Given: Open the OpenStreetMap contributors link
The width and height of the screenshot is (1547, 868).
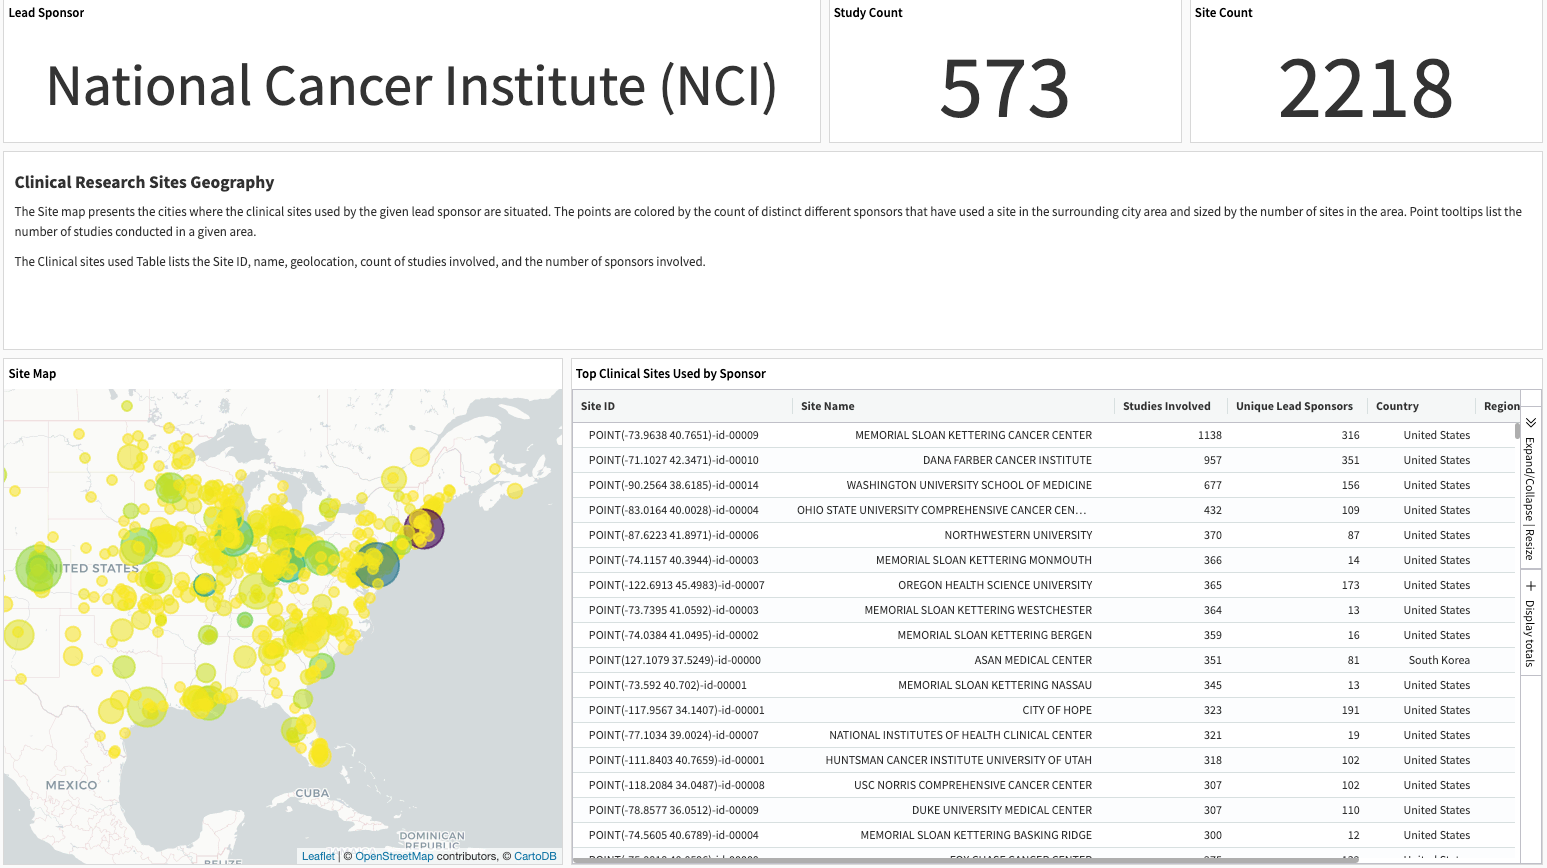Looking at the screenshot, I should tap(394, 855).
